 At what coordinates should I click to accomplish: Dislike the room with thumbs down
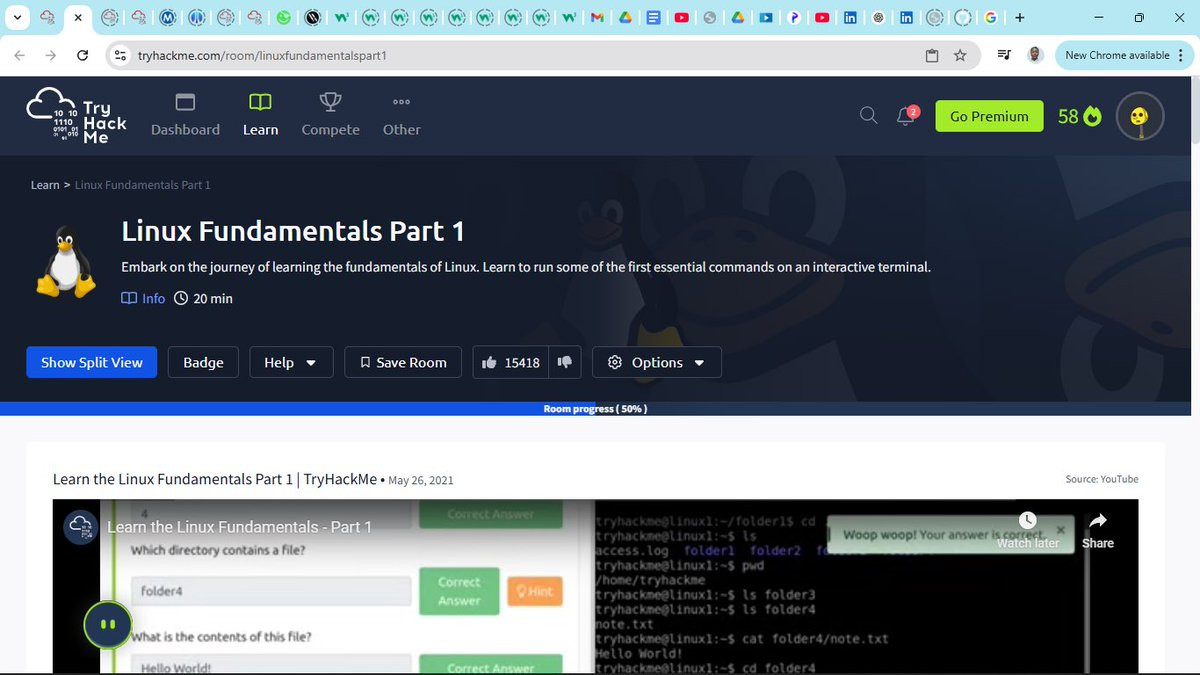coord(565,362)
